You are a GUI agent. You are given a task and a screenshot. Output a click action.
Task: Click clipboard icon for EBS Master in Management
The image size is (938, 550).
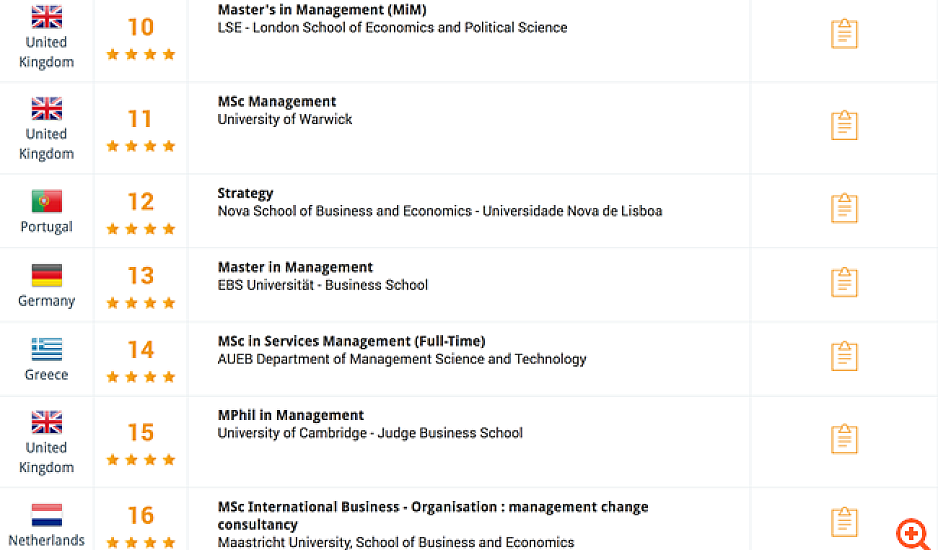(x=844, y=282)
